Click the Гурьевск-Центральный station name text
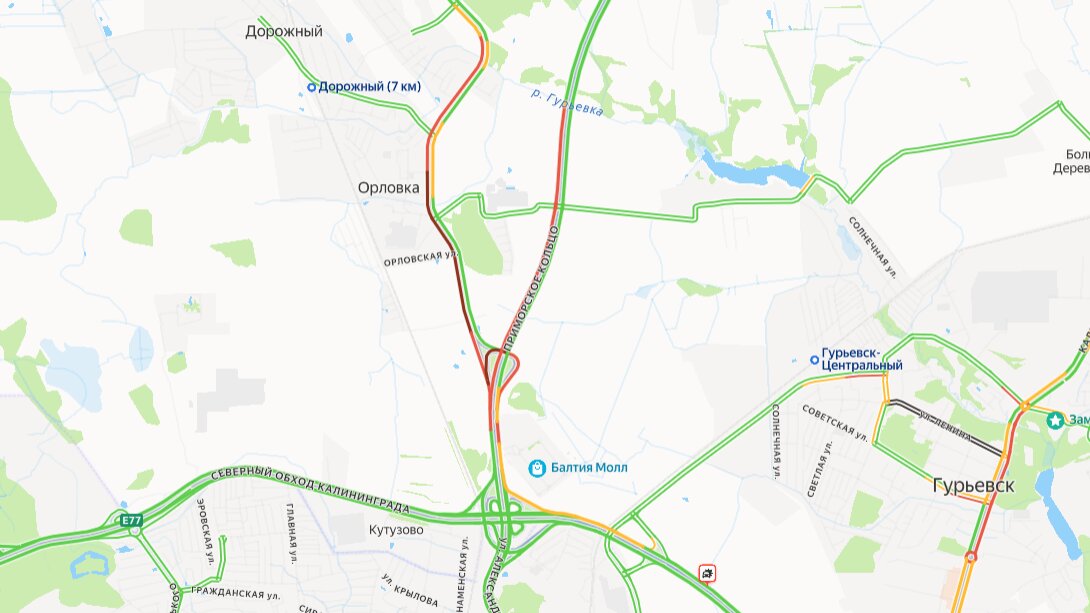This screenshot has width=1090, height=613. click(862, 359)
